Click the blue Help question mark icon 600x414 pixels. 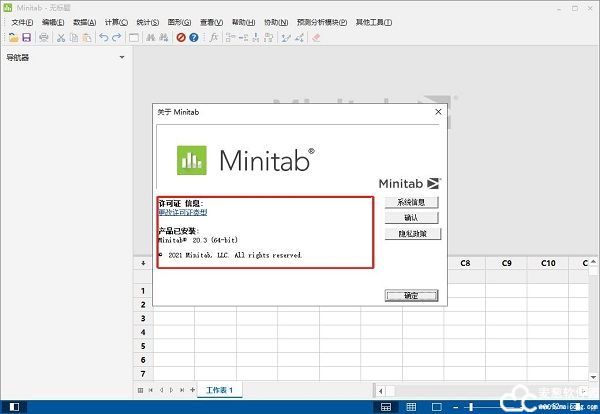194,37
